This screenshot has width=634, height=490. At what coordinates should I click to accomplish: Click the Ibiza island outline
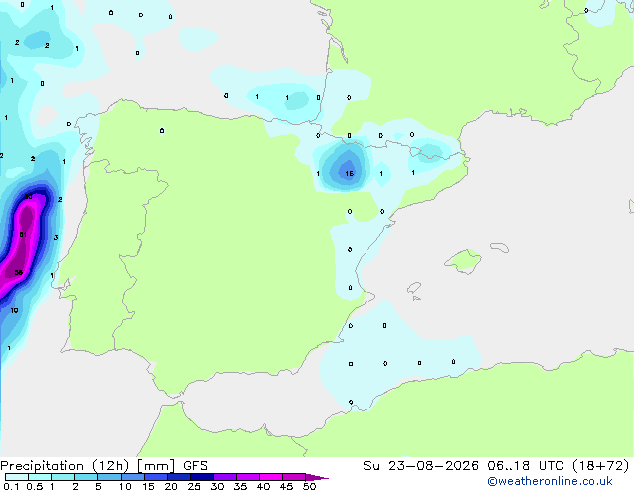tap(414, 288)
